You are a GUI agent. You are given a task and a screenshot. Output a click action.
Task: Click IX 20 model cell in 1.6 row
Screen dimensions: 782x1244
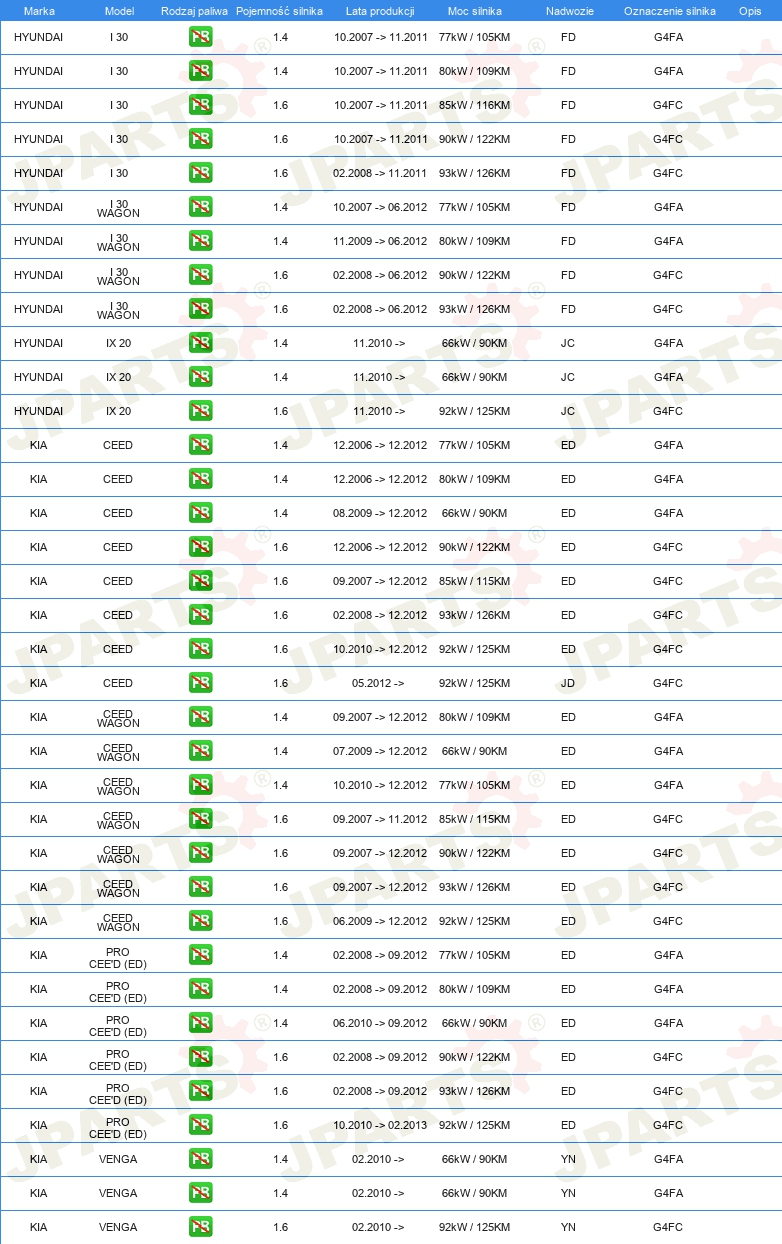pyautogui.click(x=118, y=412)
